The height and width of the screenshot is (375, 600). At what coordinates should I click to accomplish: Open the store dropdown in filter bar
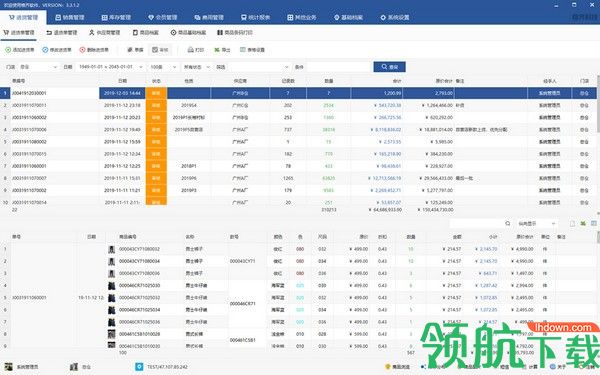(x=38, y=67)
